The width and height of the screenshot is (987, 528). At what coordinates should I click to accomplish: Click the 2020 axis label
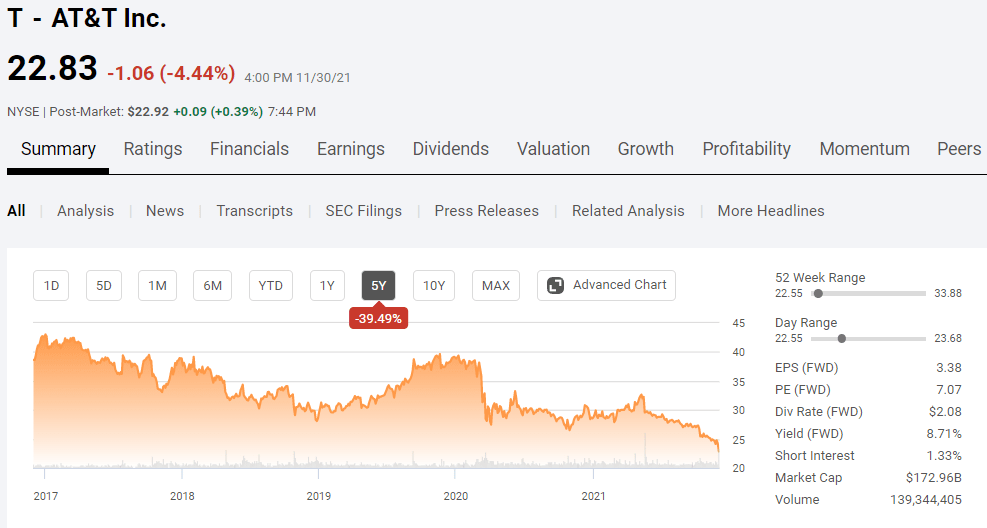456,497
